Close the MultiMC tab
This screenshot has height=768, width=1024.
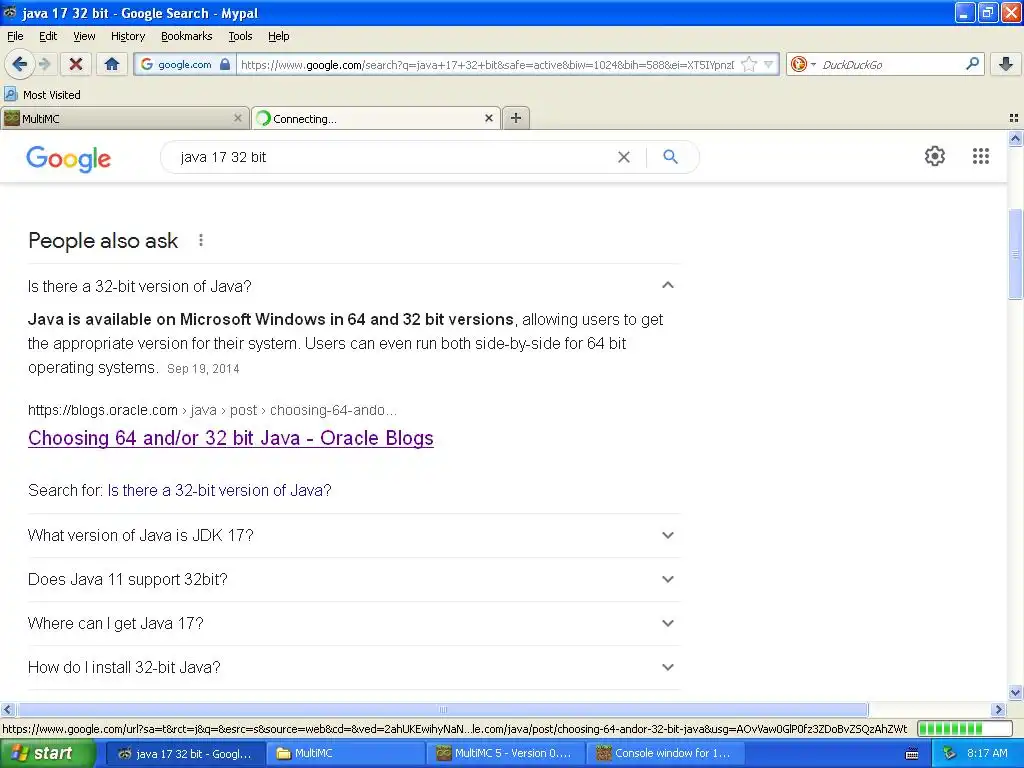tap(238, 118)
